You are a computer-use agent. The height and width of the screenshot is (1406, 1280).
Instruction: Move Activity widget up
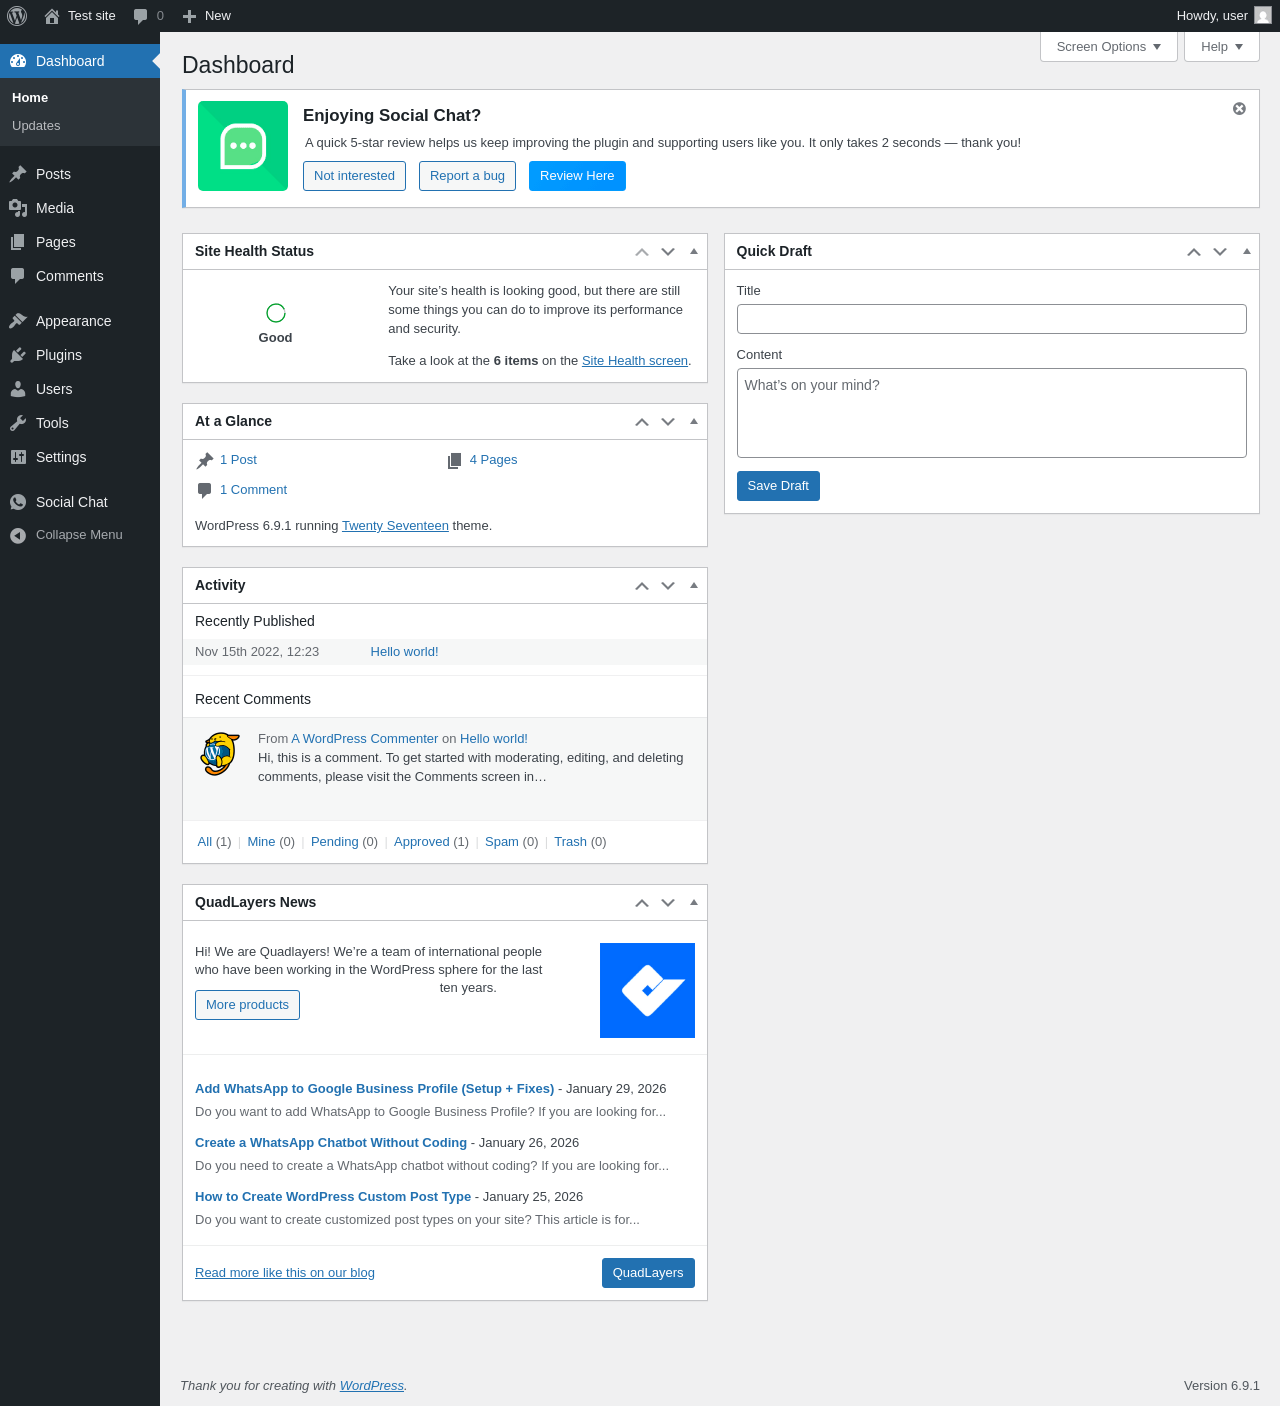642,586
